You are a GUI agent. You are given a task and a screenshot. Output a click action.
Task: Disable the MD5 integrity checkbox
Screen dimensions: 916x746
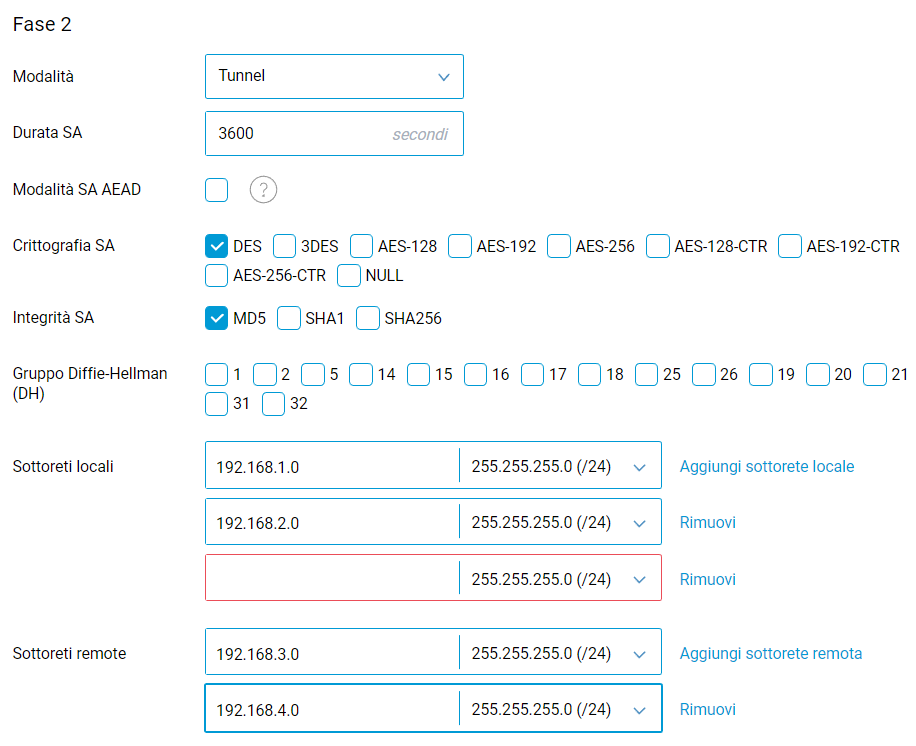pos(216,318)
